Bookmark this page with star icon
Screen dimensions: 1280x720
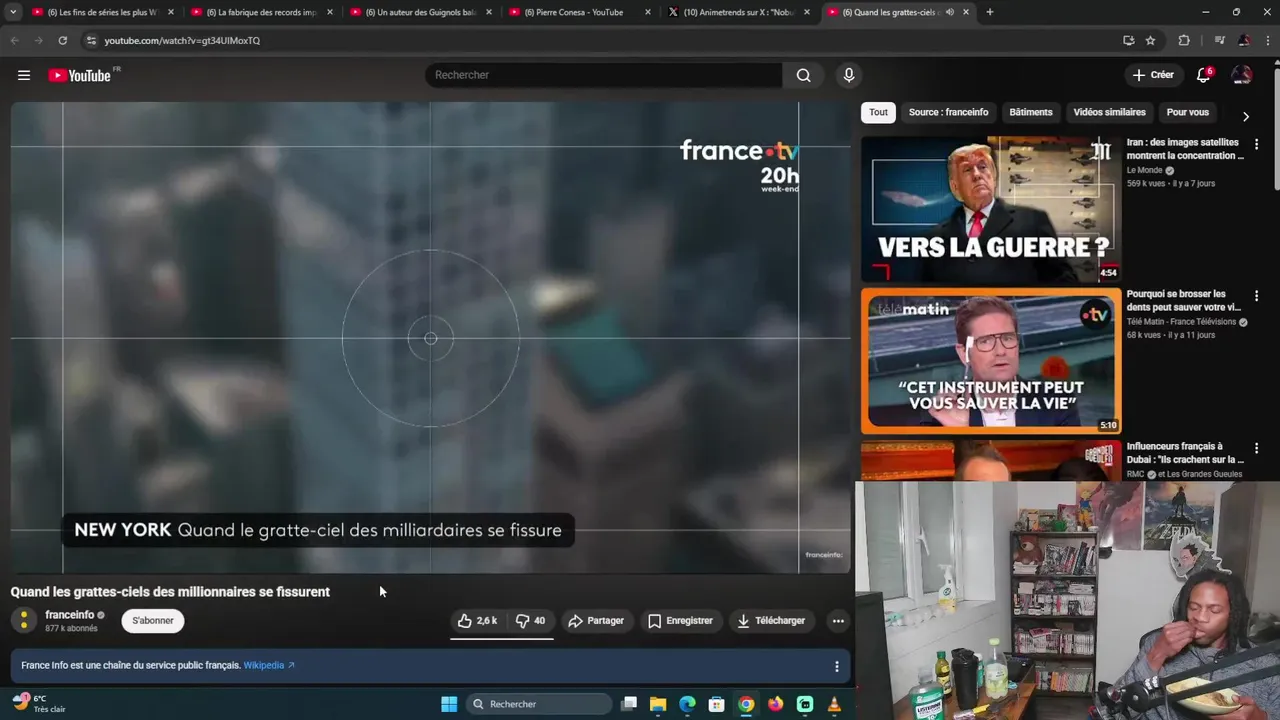(x=1150, y=40)
